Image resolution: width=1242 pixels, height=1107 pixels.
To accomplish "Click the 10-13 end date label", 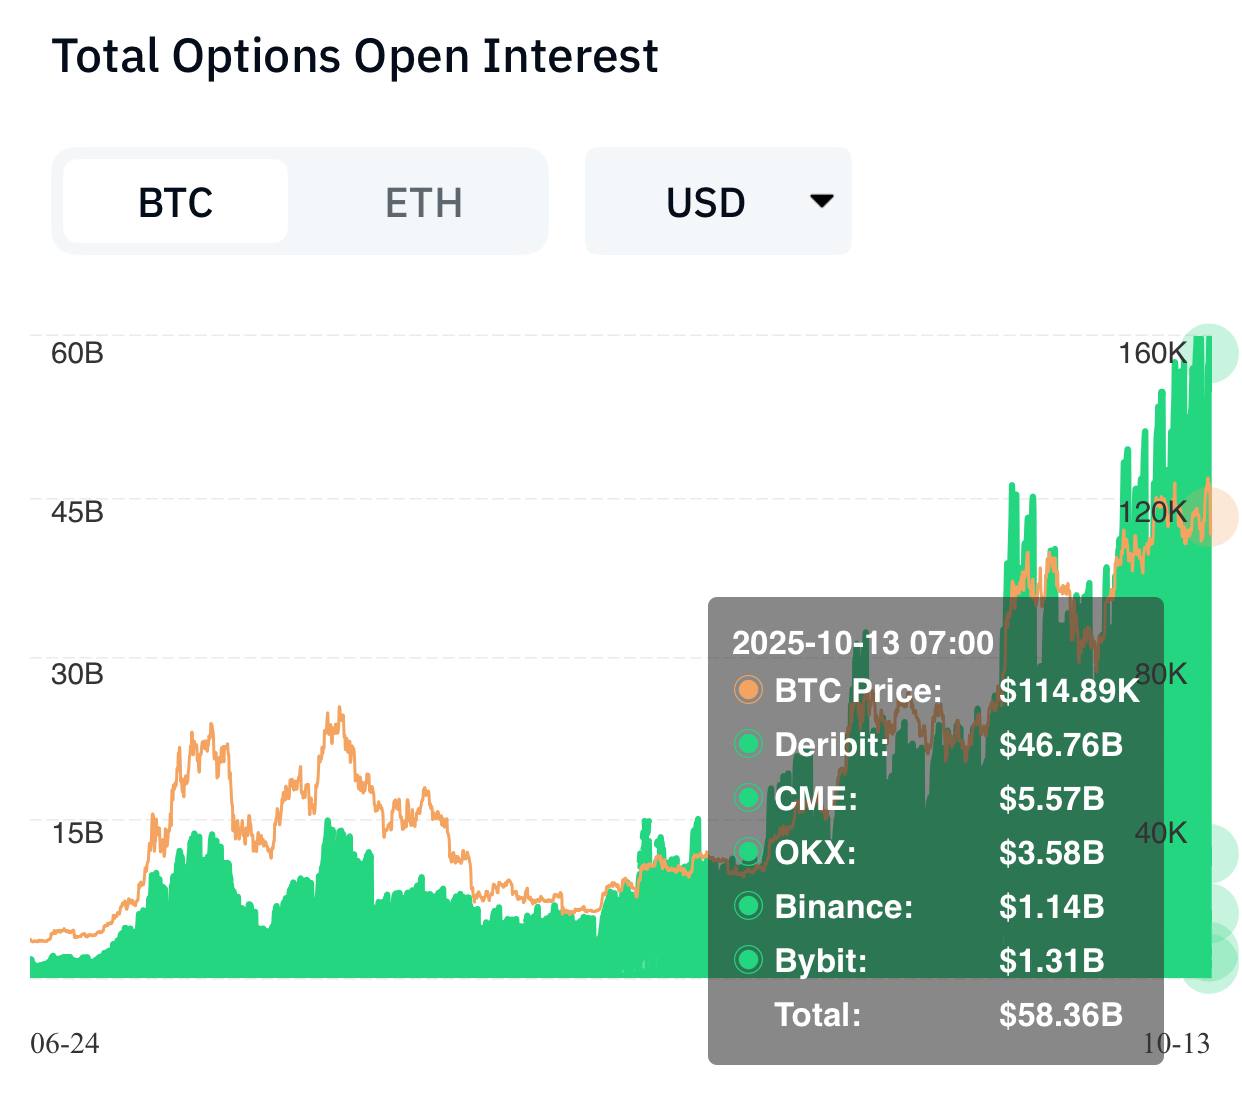I will tap(1176, 1044).
